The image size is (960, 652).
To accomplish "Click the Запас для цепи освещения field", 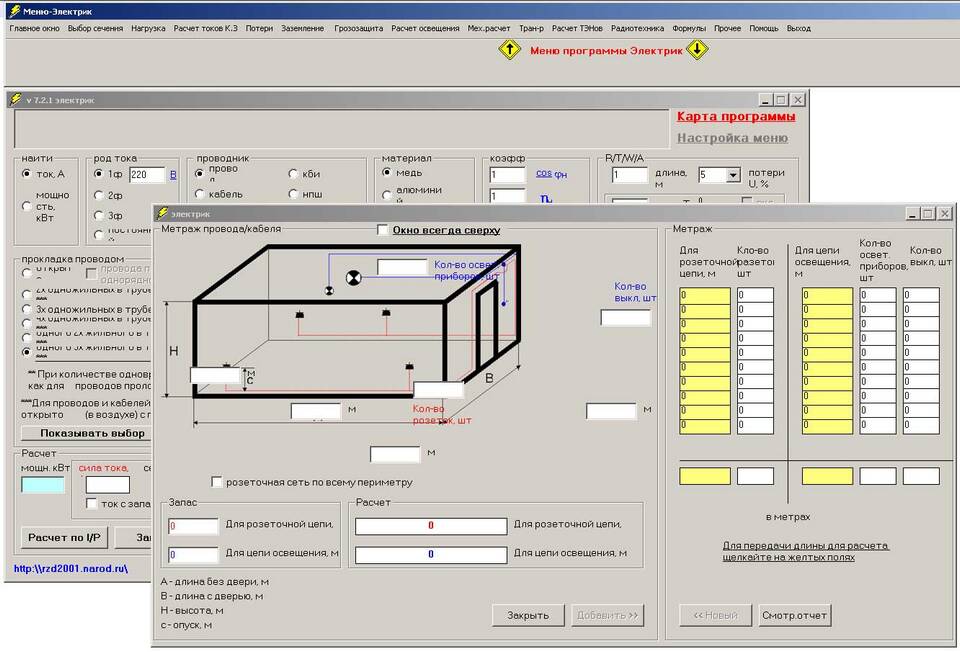I will coord(193,555).
